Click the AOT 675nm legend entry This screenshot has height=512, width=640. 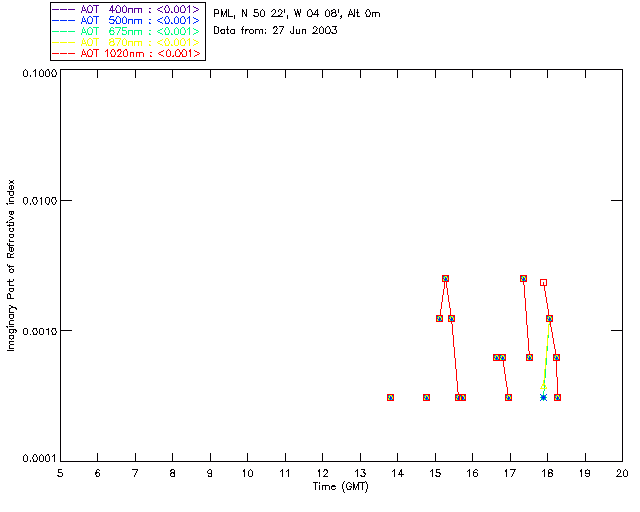pos(127,31)
